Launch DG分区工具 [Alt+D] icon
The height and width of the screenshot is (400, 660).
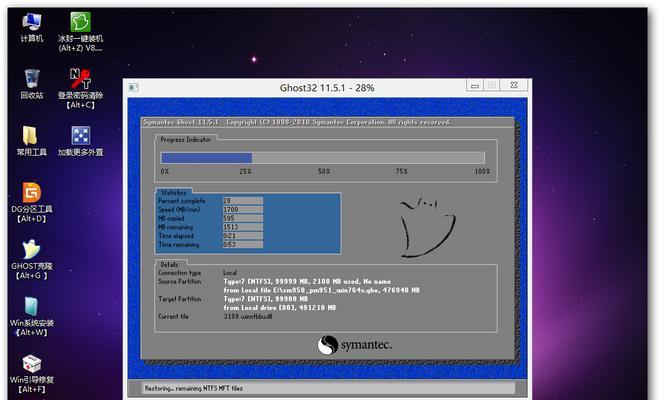[x=32, y=202]
